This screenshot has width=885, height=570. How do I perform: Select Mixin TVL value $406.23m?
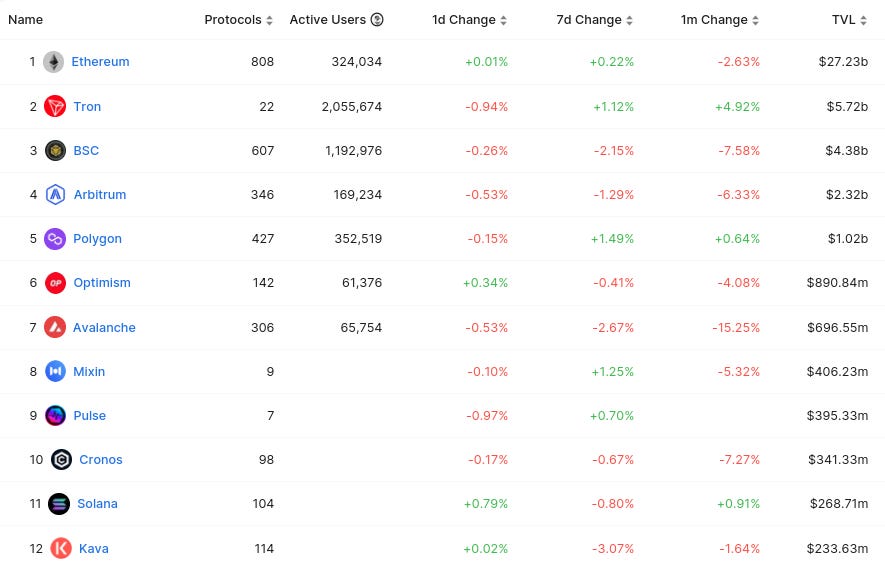point(837,372)
